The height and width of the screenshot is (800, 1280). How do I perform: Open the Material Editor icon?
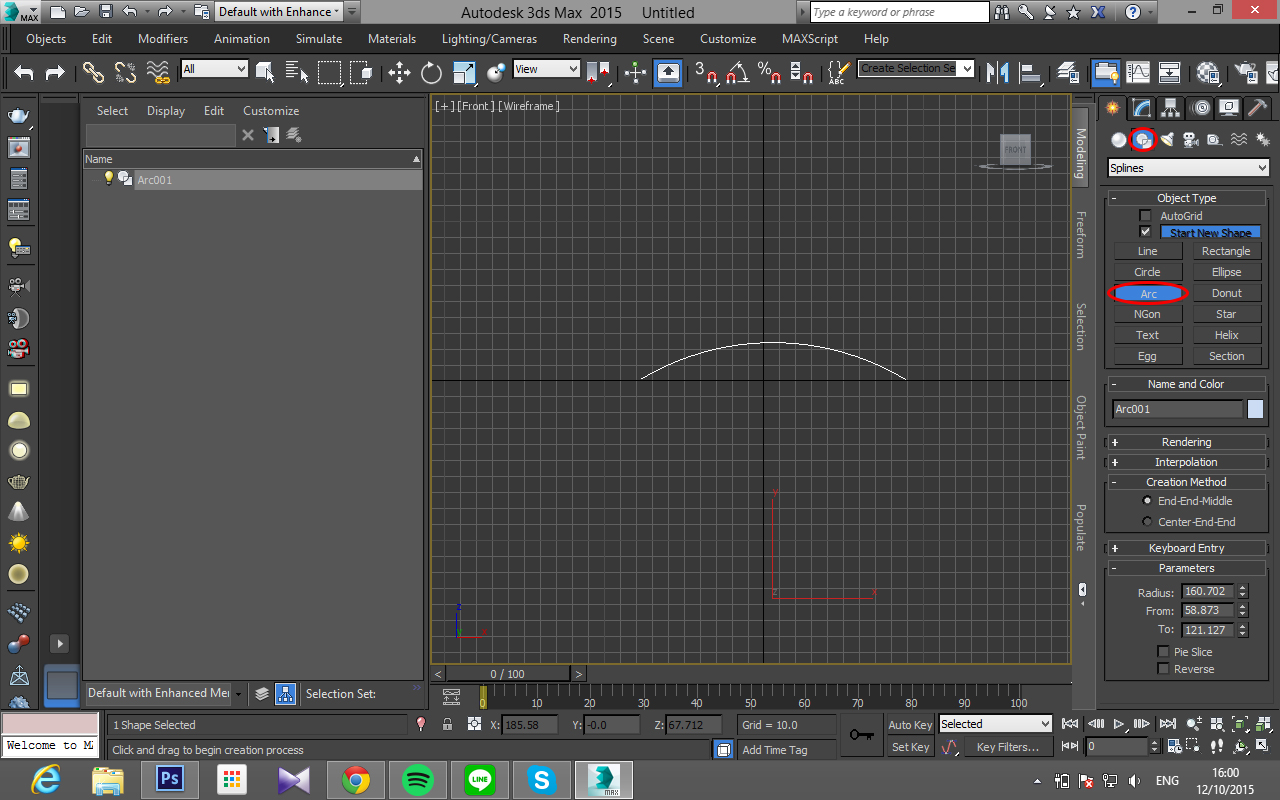point(1208,72)
